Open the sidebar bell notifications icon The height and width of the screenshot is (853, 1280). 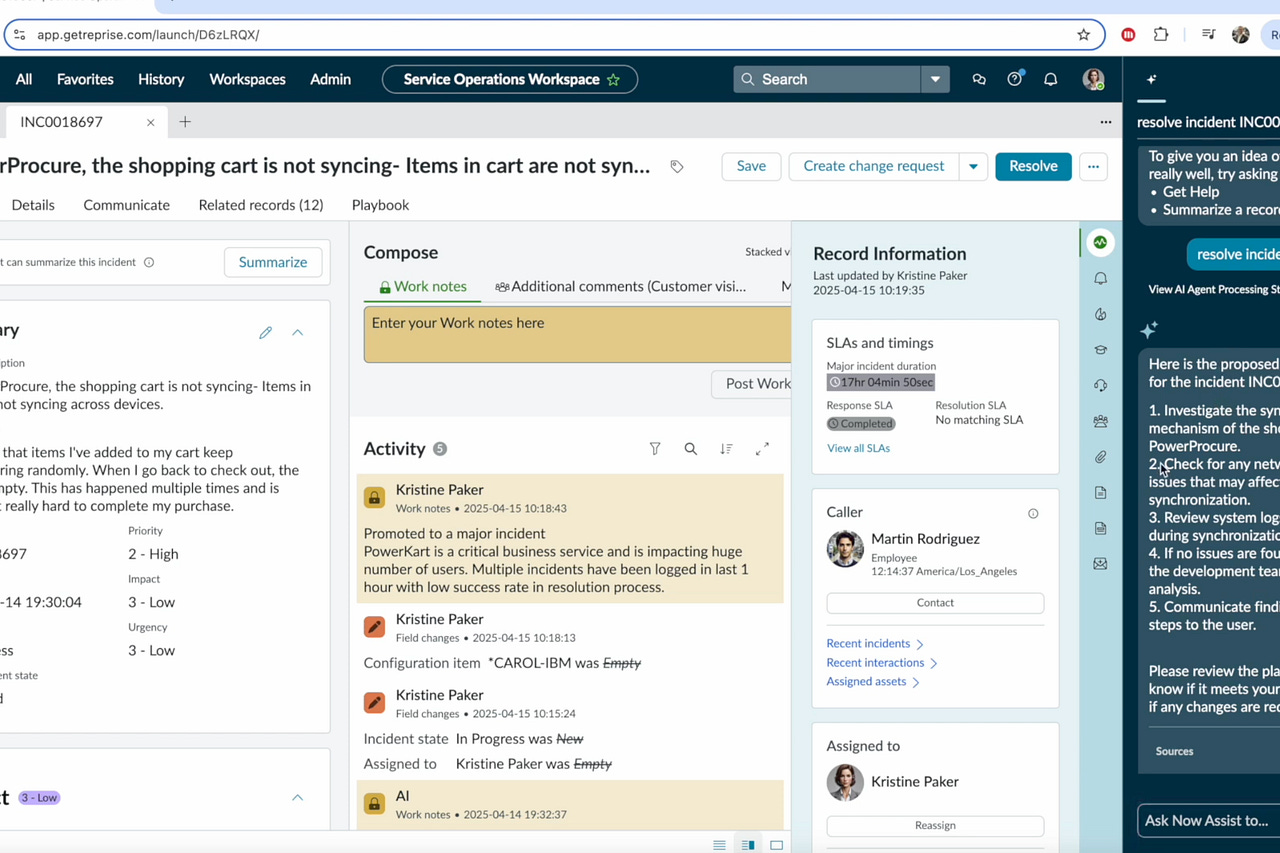(1100, 279)
